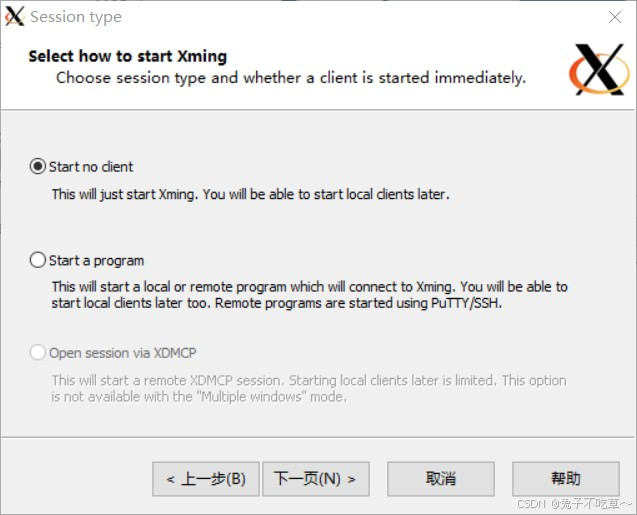
Task: Select the Start no client radio button
Action: coord(37,167)
